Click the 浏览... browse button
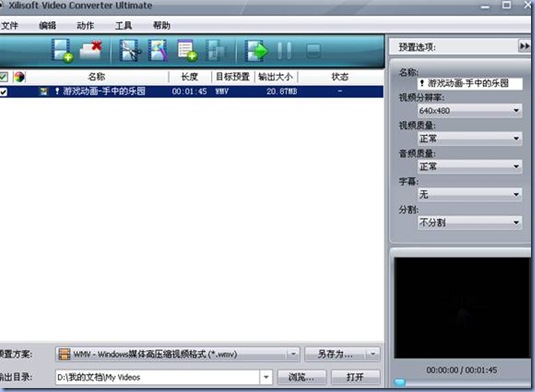Image resolution: width=535 pixels, height=392 pixels. tap(302, 377)
